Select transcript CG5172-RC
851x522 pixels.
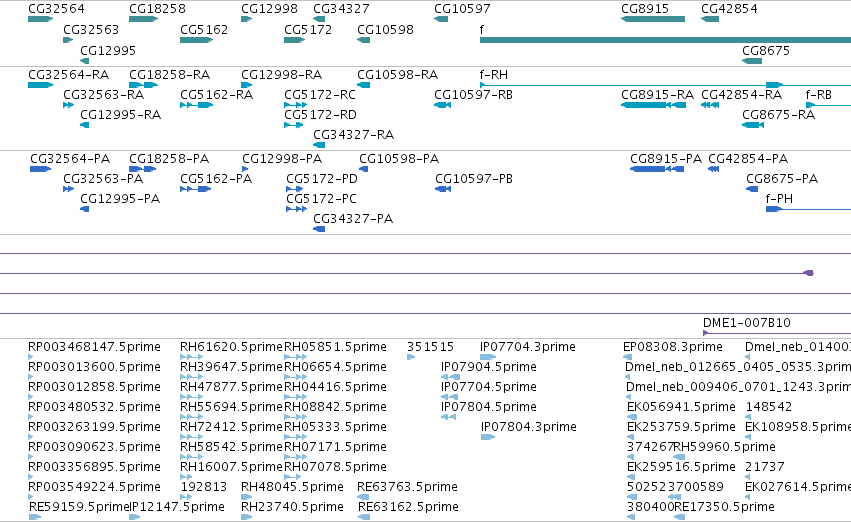[x=320, y=95]
